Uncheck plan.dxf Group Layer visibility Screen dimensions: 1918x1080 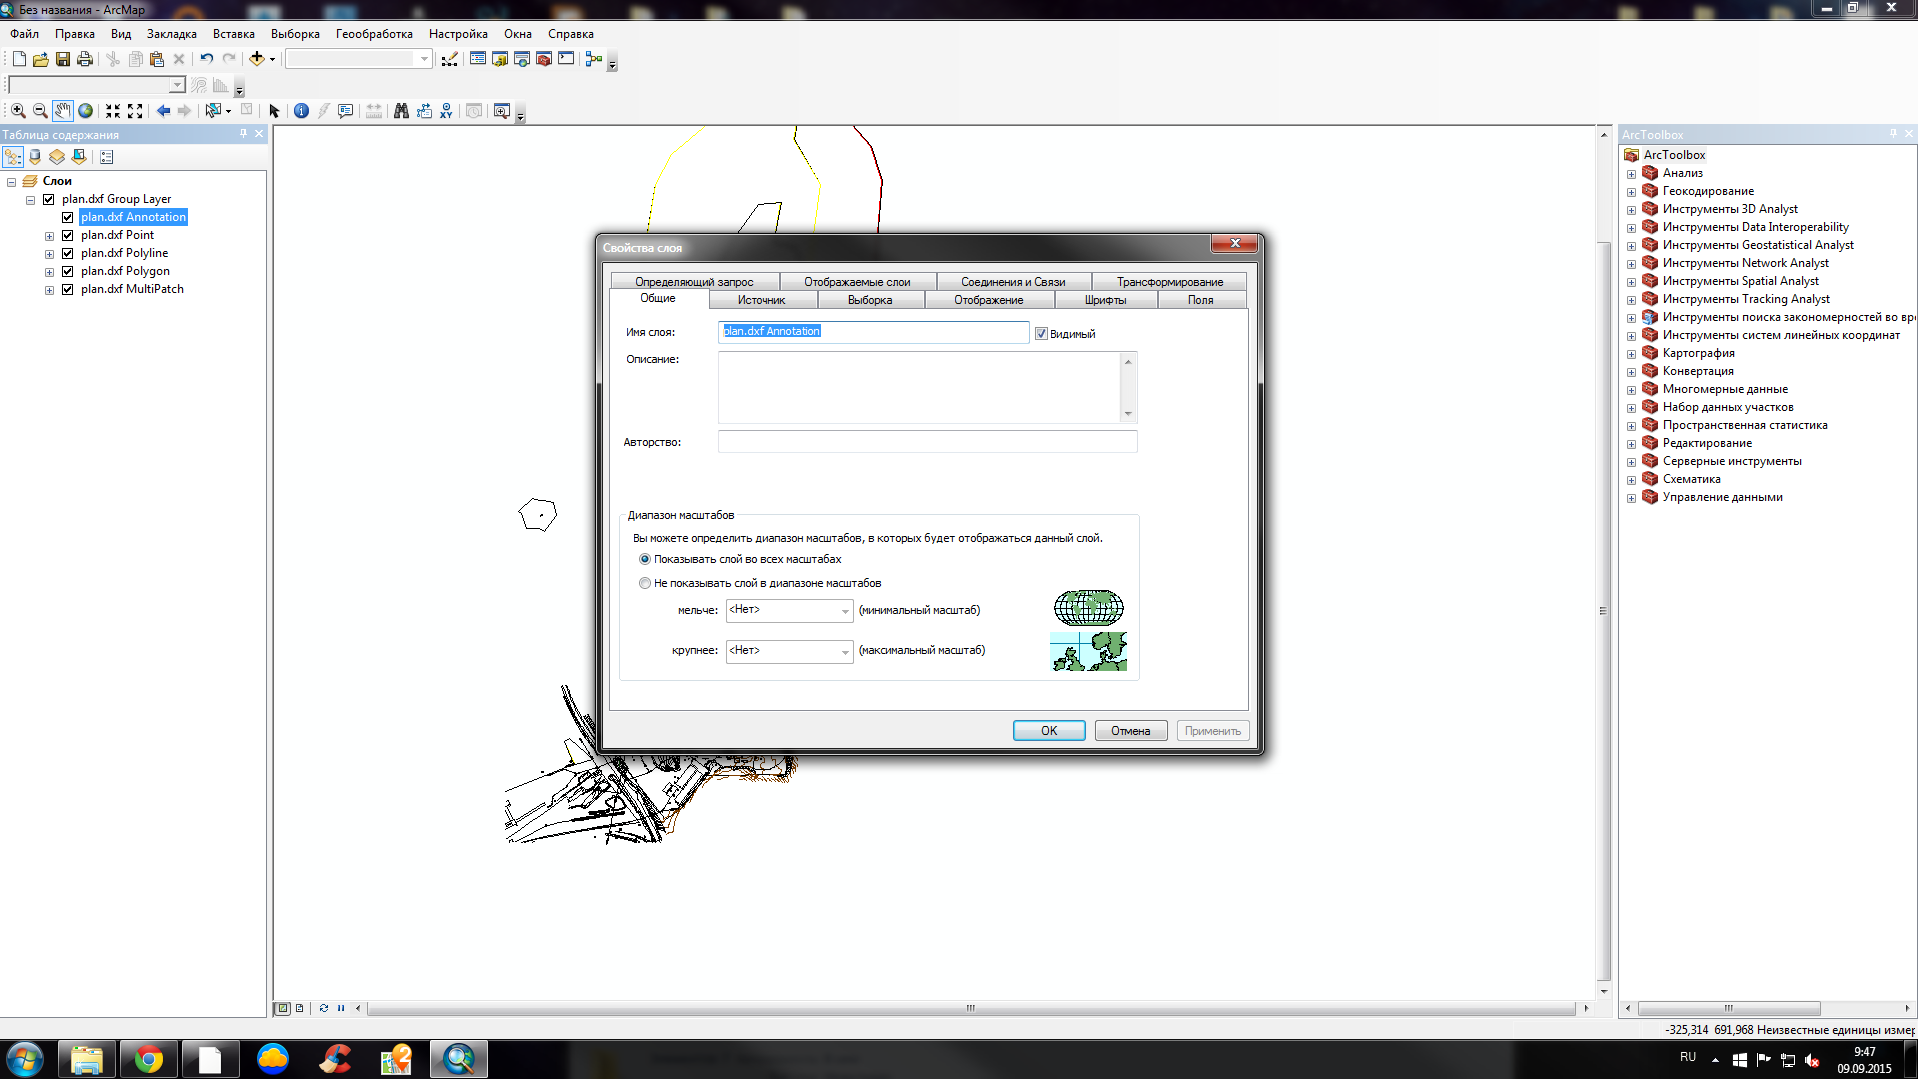(x=49, y=199)
